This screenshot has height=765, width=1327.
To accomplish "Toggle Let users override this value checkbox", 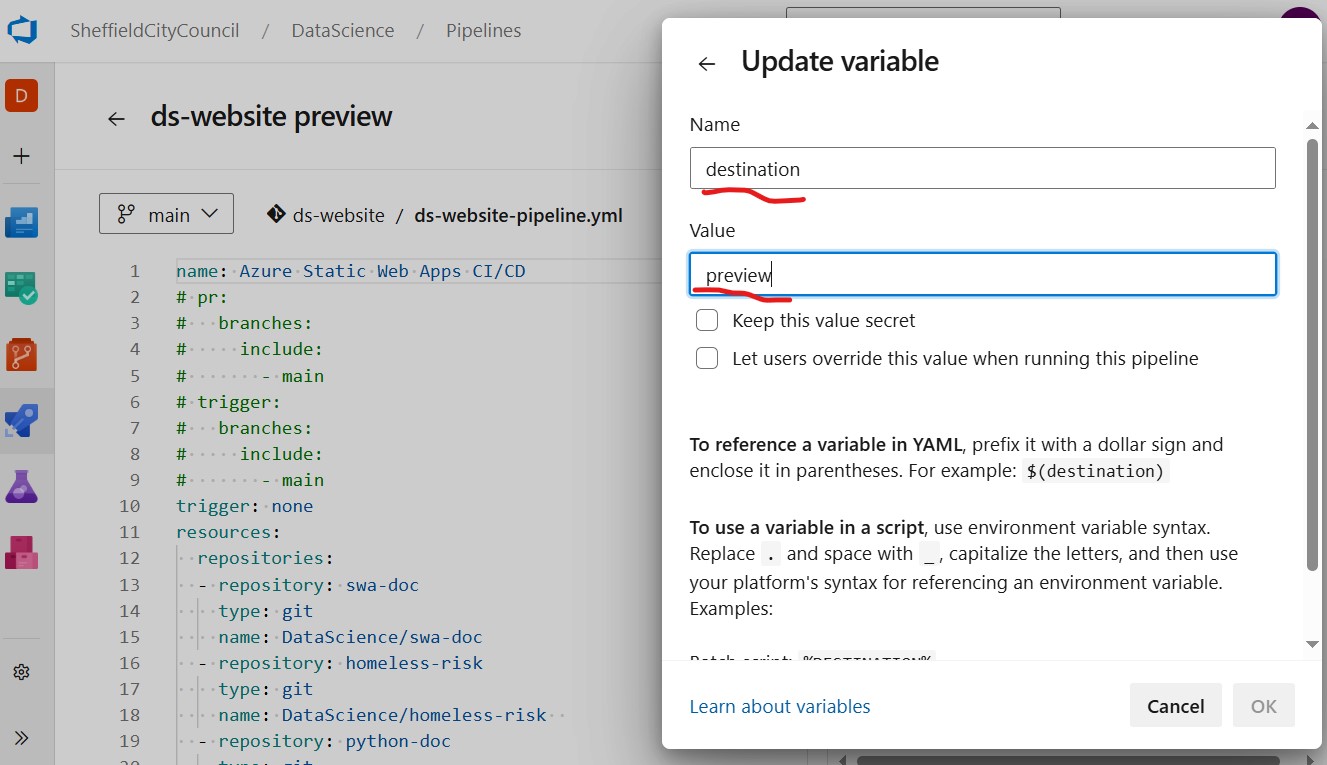I will 707,358.
